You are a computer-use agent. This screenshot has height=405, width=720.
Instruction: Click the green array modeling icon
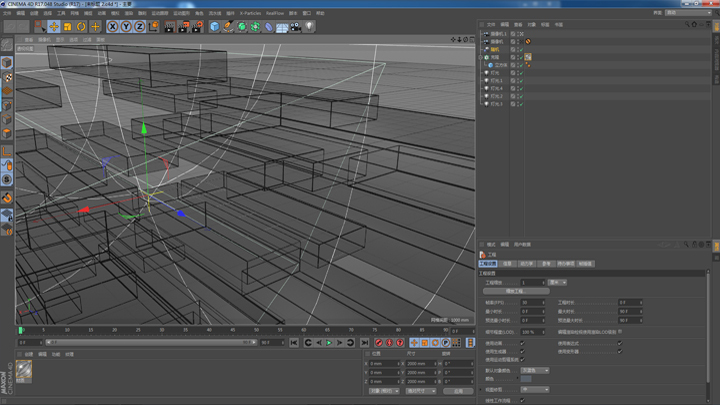[x=255, y=27]
